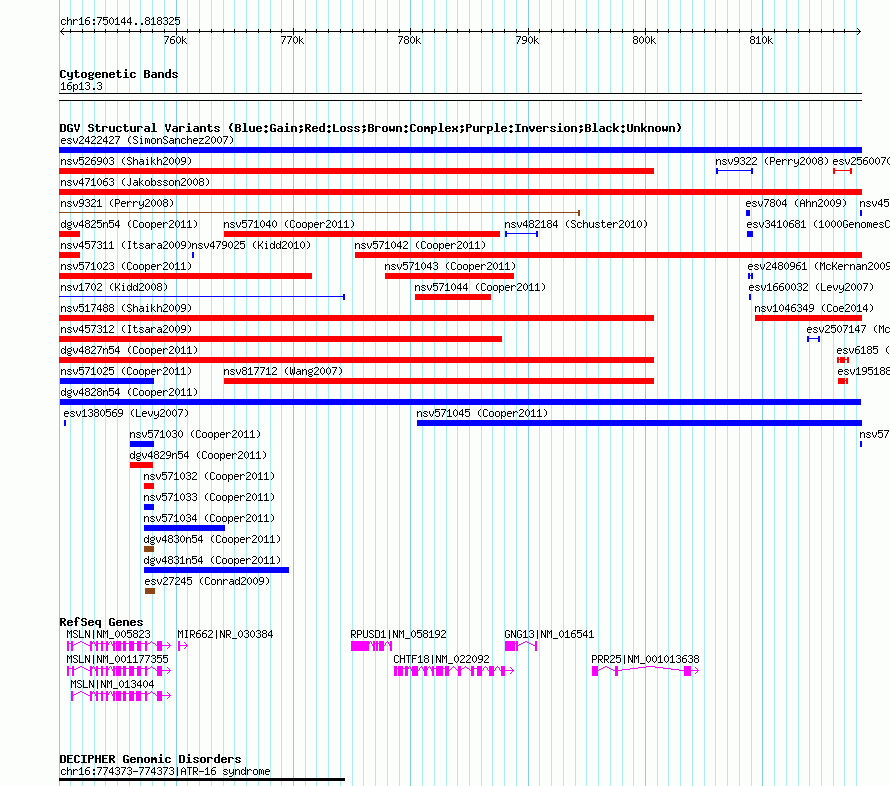Click the GNG13|NM_016541 gene glyph
Image resolution: width=890 pixels, height=786 pixels.
point(520,646)
